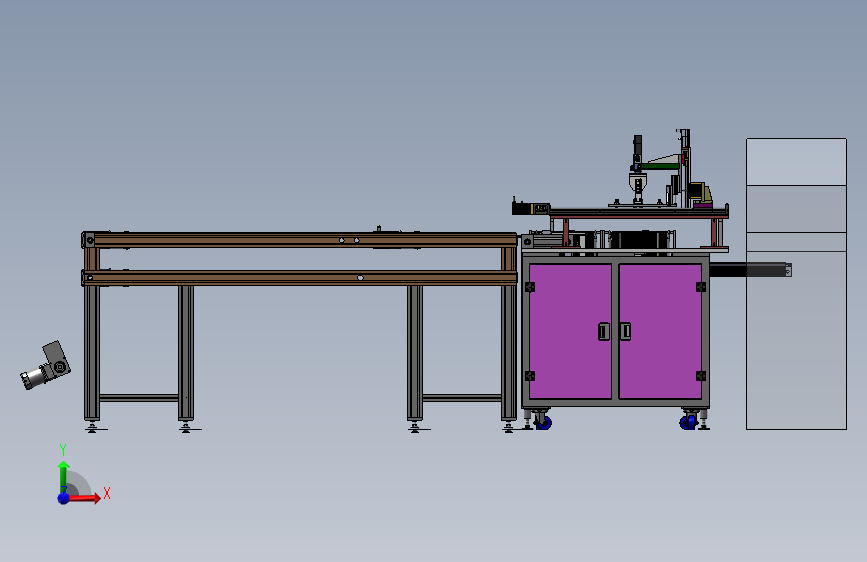Select the right blue caster wheel
867x562 pixels.
[x=688, y=423]
